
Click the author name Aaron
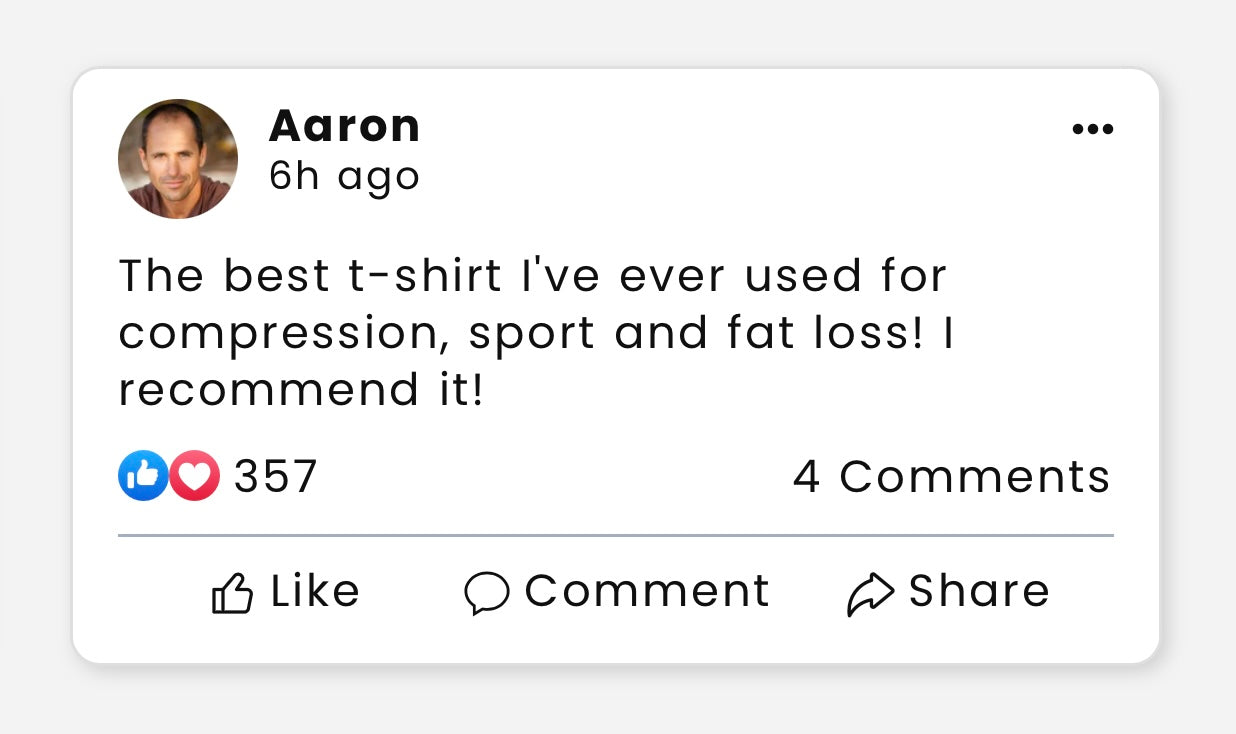coord(344,127)
